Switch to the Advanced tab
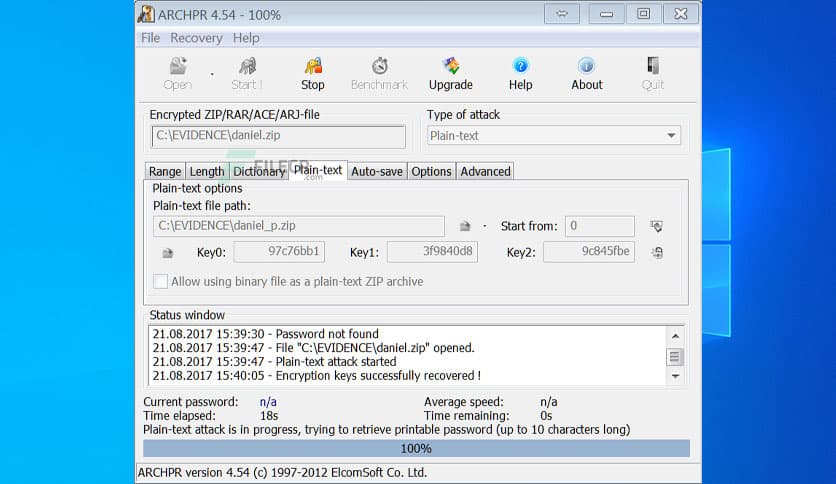Image resolution: width=836 pixels, height=484 pixels. coord(485,171)
